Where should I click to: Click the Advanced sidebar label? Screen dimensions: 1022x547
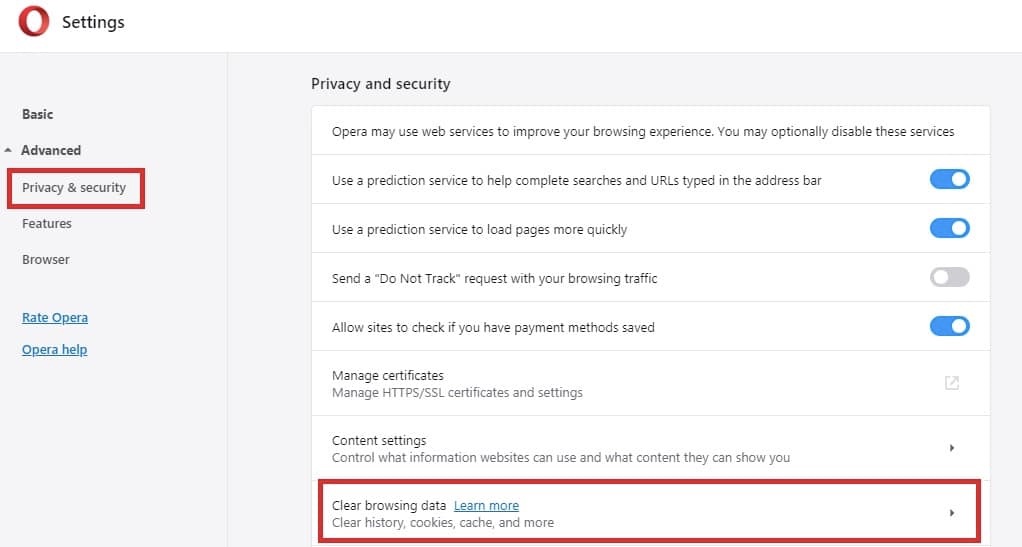(x=51, y=150)
